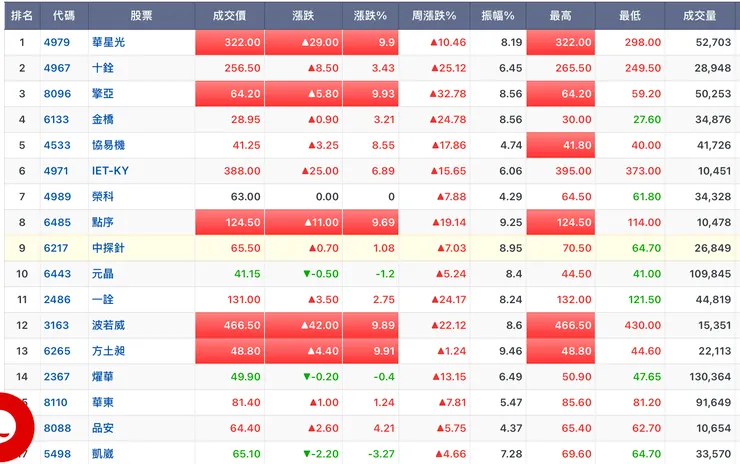The height and width of the screenshot is (464, 740).
Task: Open the 方土昶 stock link
Action: tap(109, 351)
